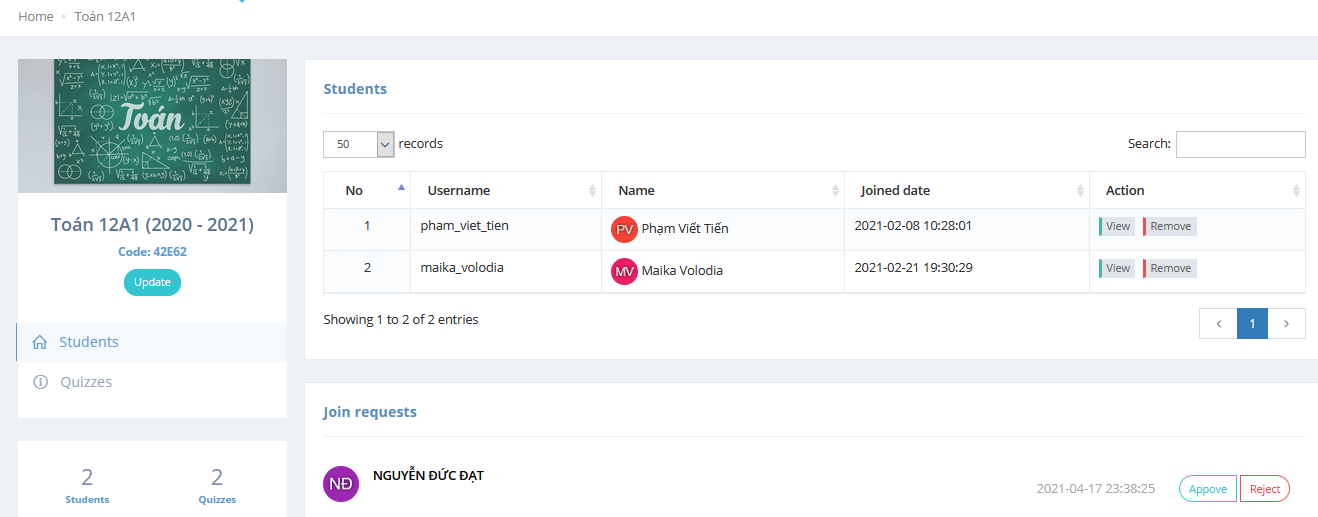1318x517 pixels.
Task: Sort by Username column header
Action: click(x=459, y=190)
